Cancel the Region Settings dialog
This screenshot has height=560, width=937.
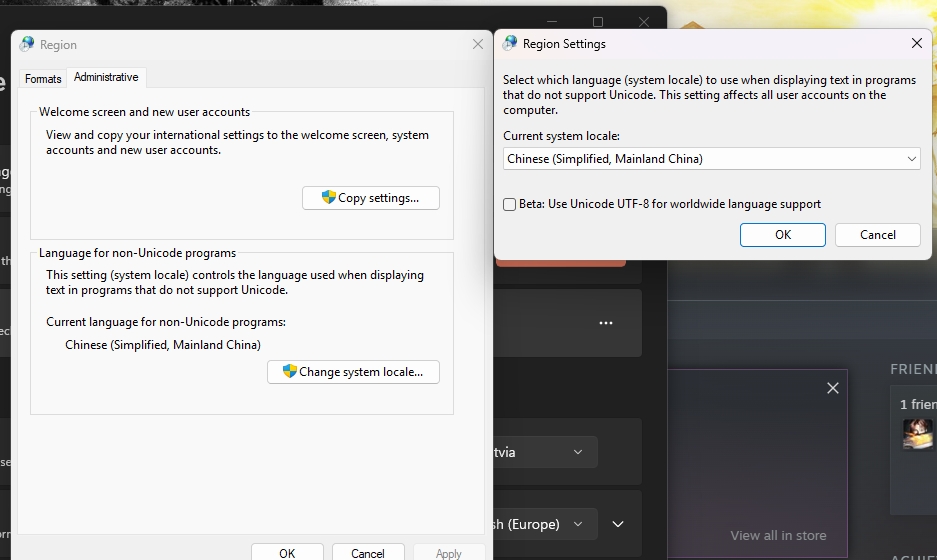pyautogui.click(x=877, y=234)
